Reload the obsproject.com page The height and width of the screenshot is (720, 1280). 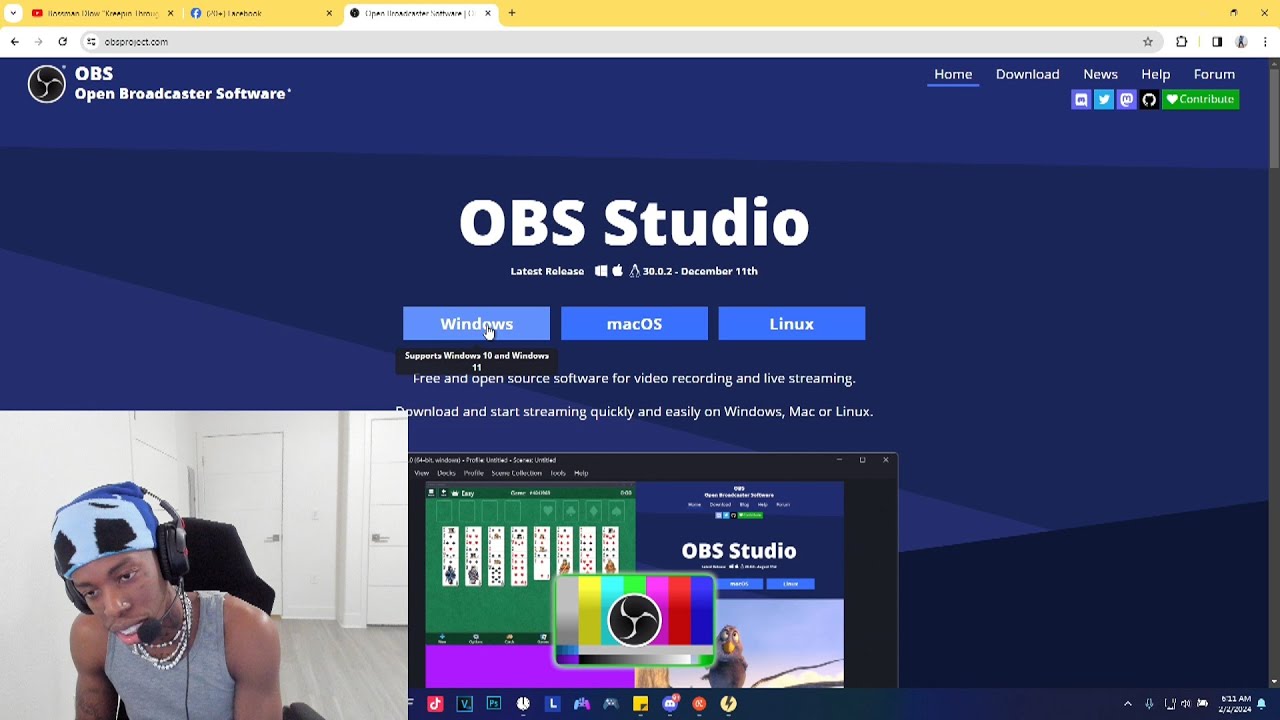62,42
